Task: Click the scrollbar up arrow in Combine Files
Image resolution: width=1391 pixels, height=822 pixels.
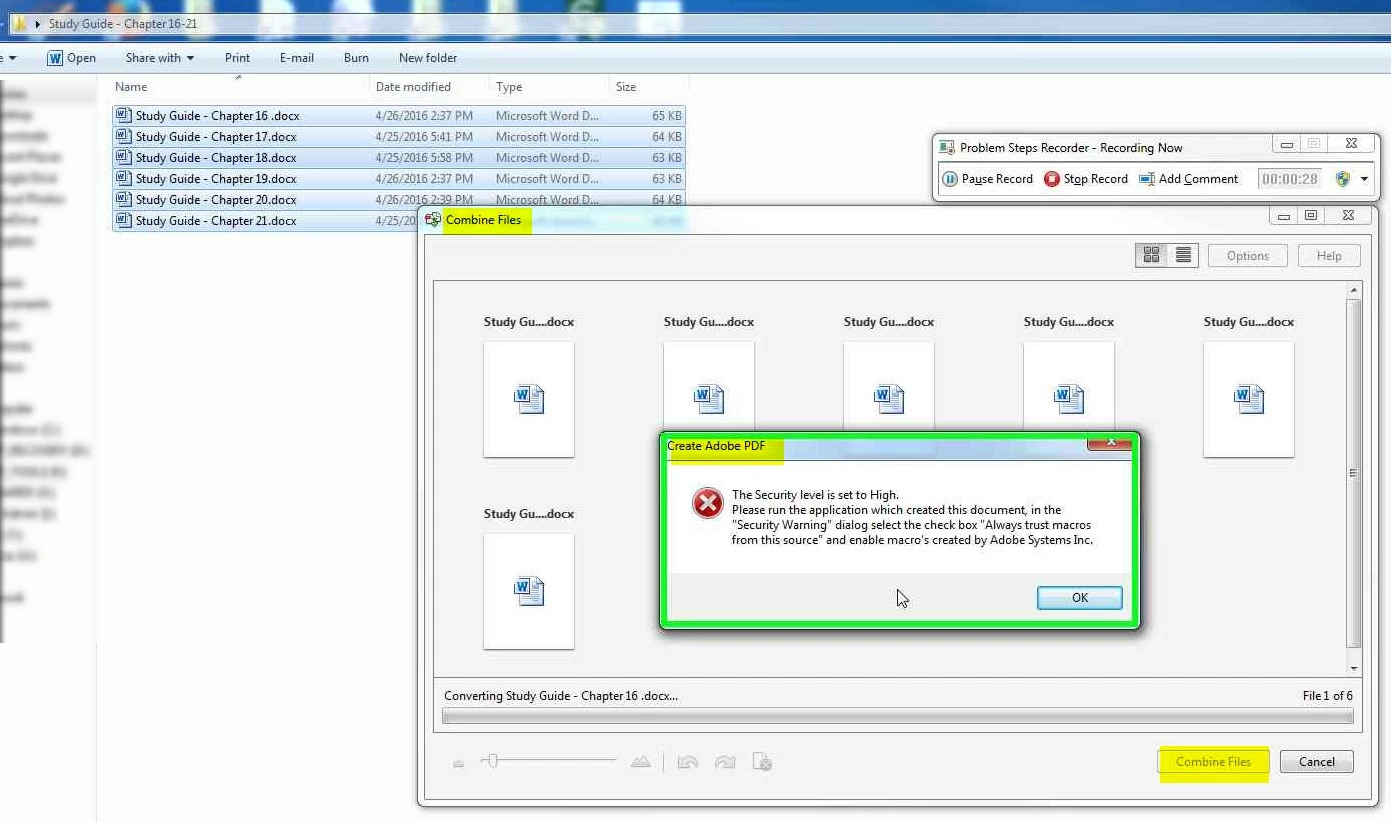Action: (1354, 290)
